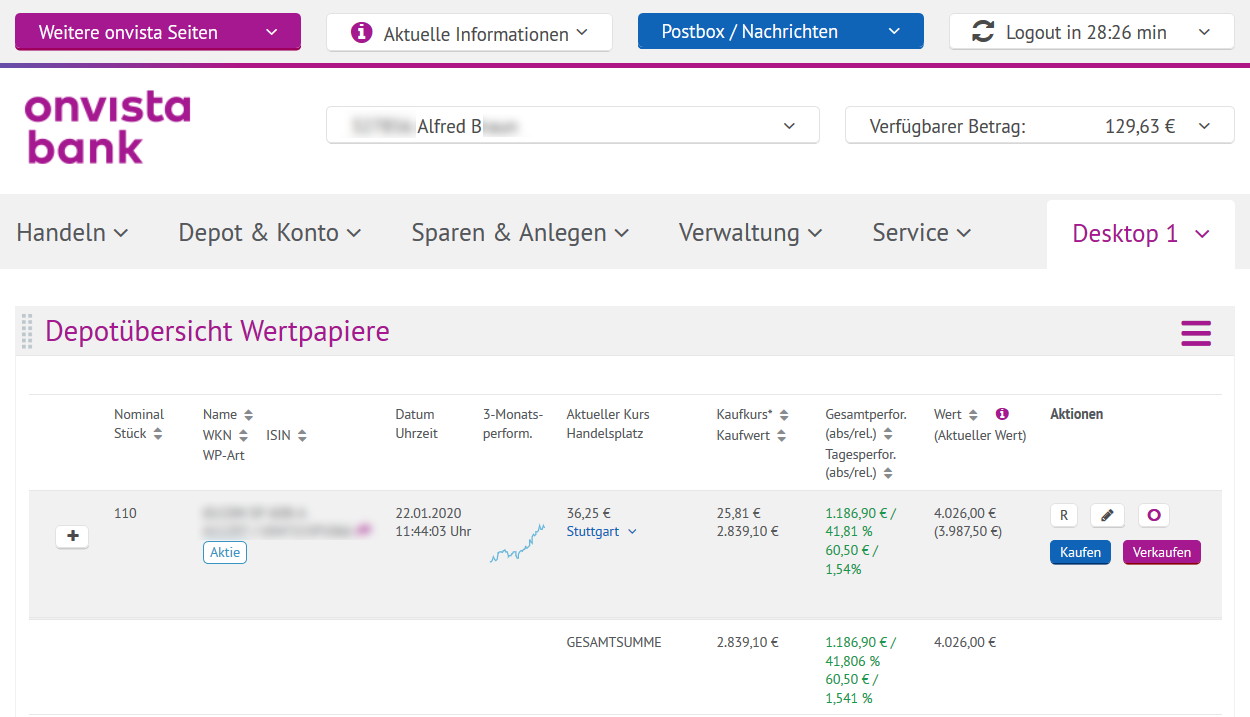Click the onvista bank logo

107,129
